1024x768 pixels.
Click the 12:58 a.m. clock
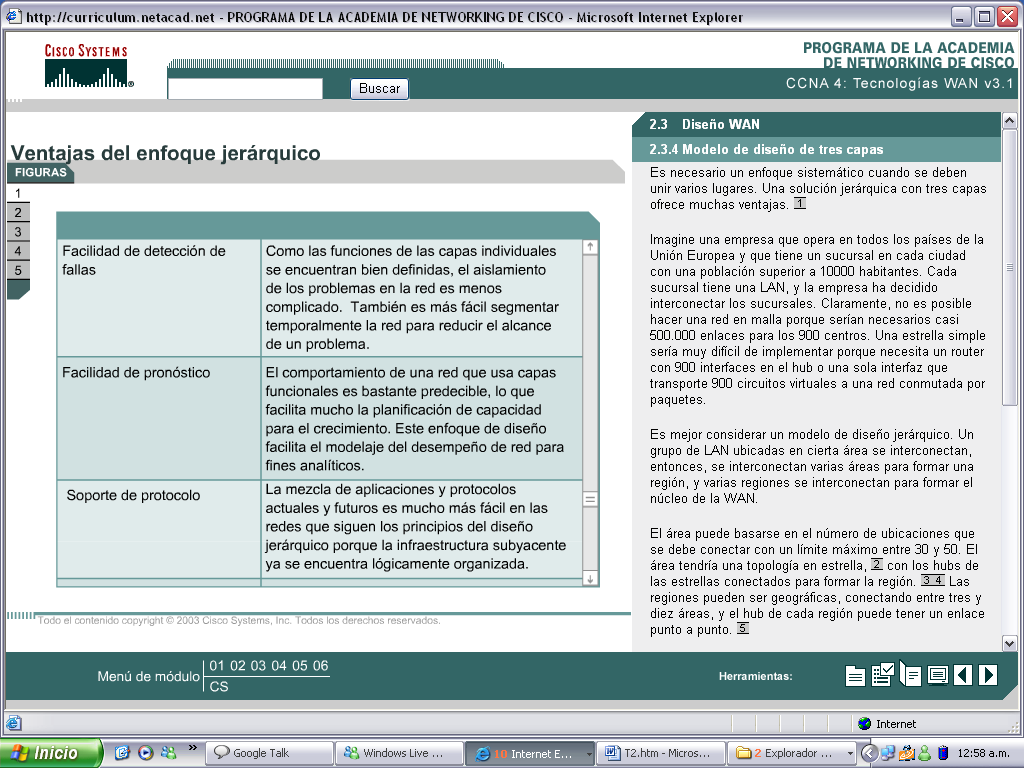point(984,753)
